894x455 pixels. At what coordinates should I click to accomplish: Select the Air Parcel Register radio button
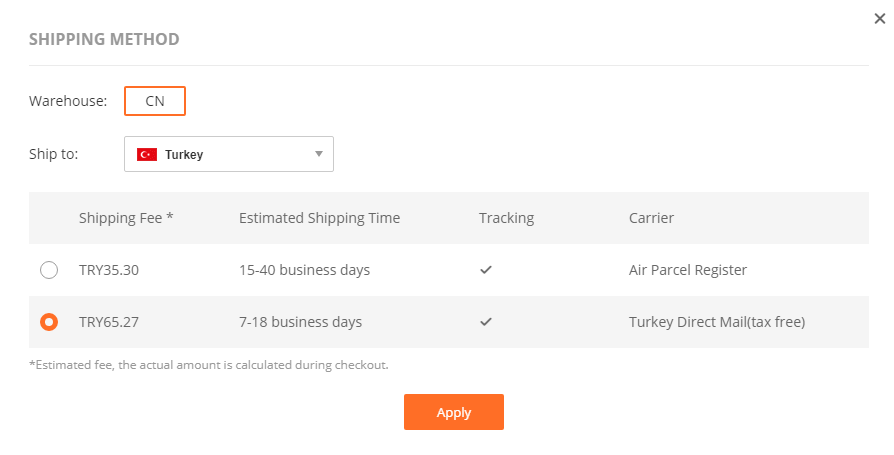pos(49,270)
